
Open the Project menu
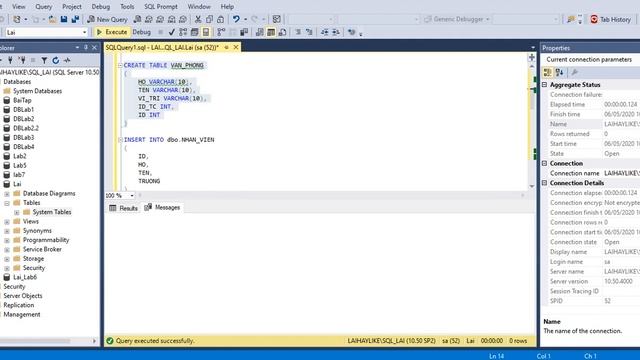click(x=71, y=7)
